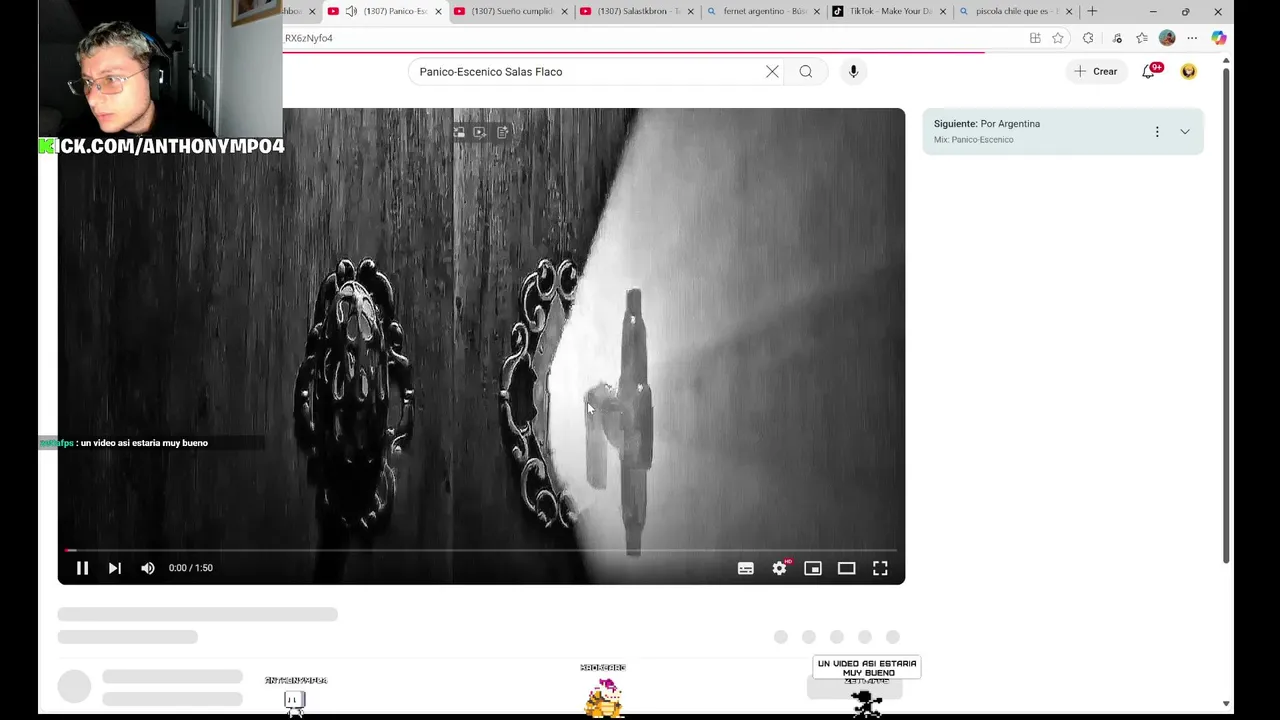Open the video settings gear
The width and height of the screenshot is (1280, 720).
780,568
